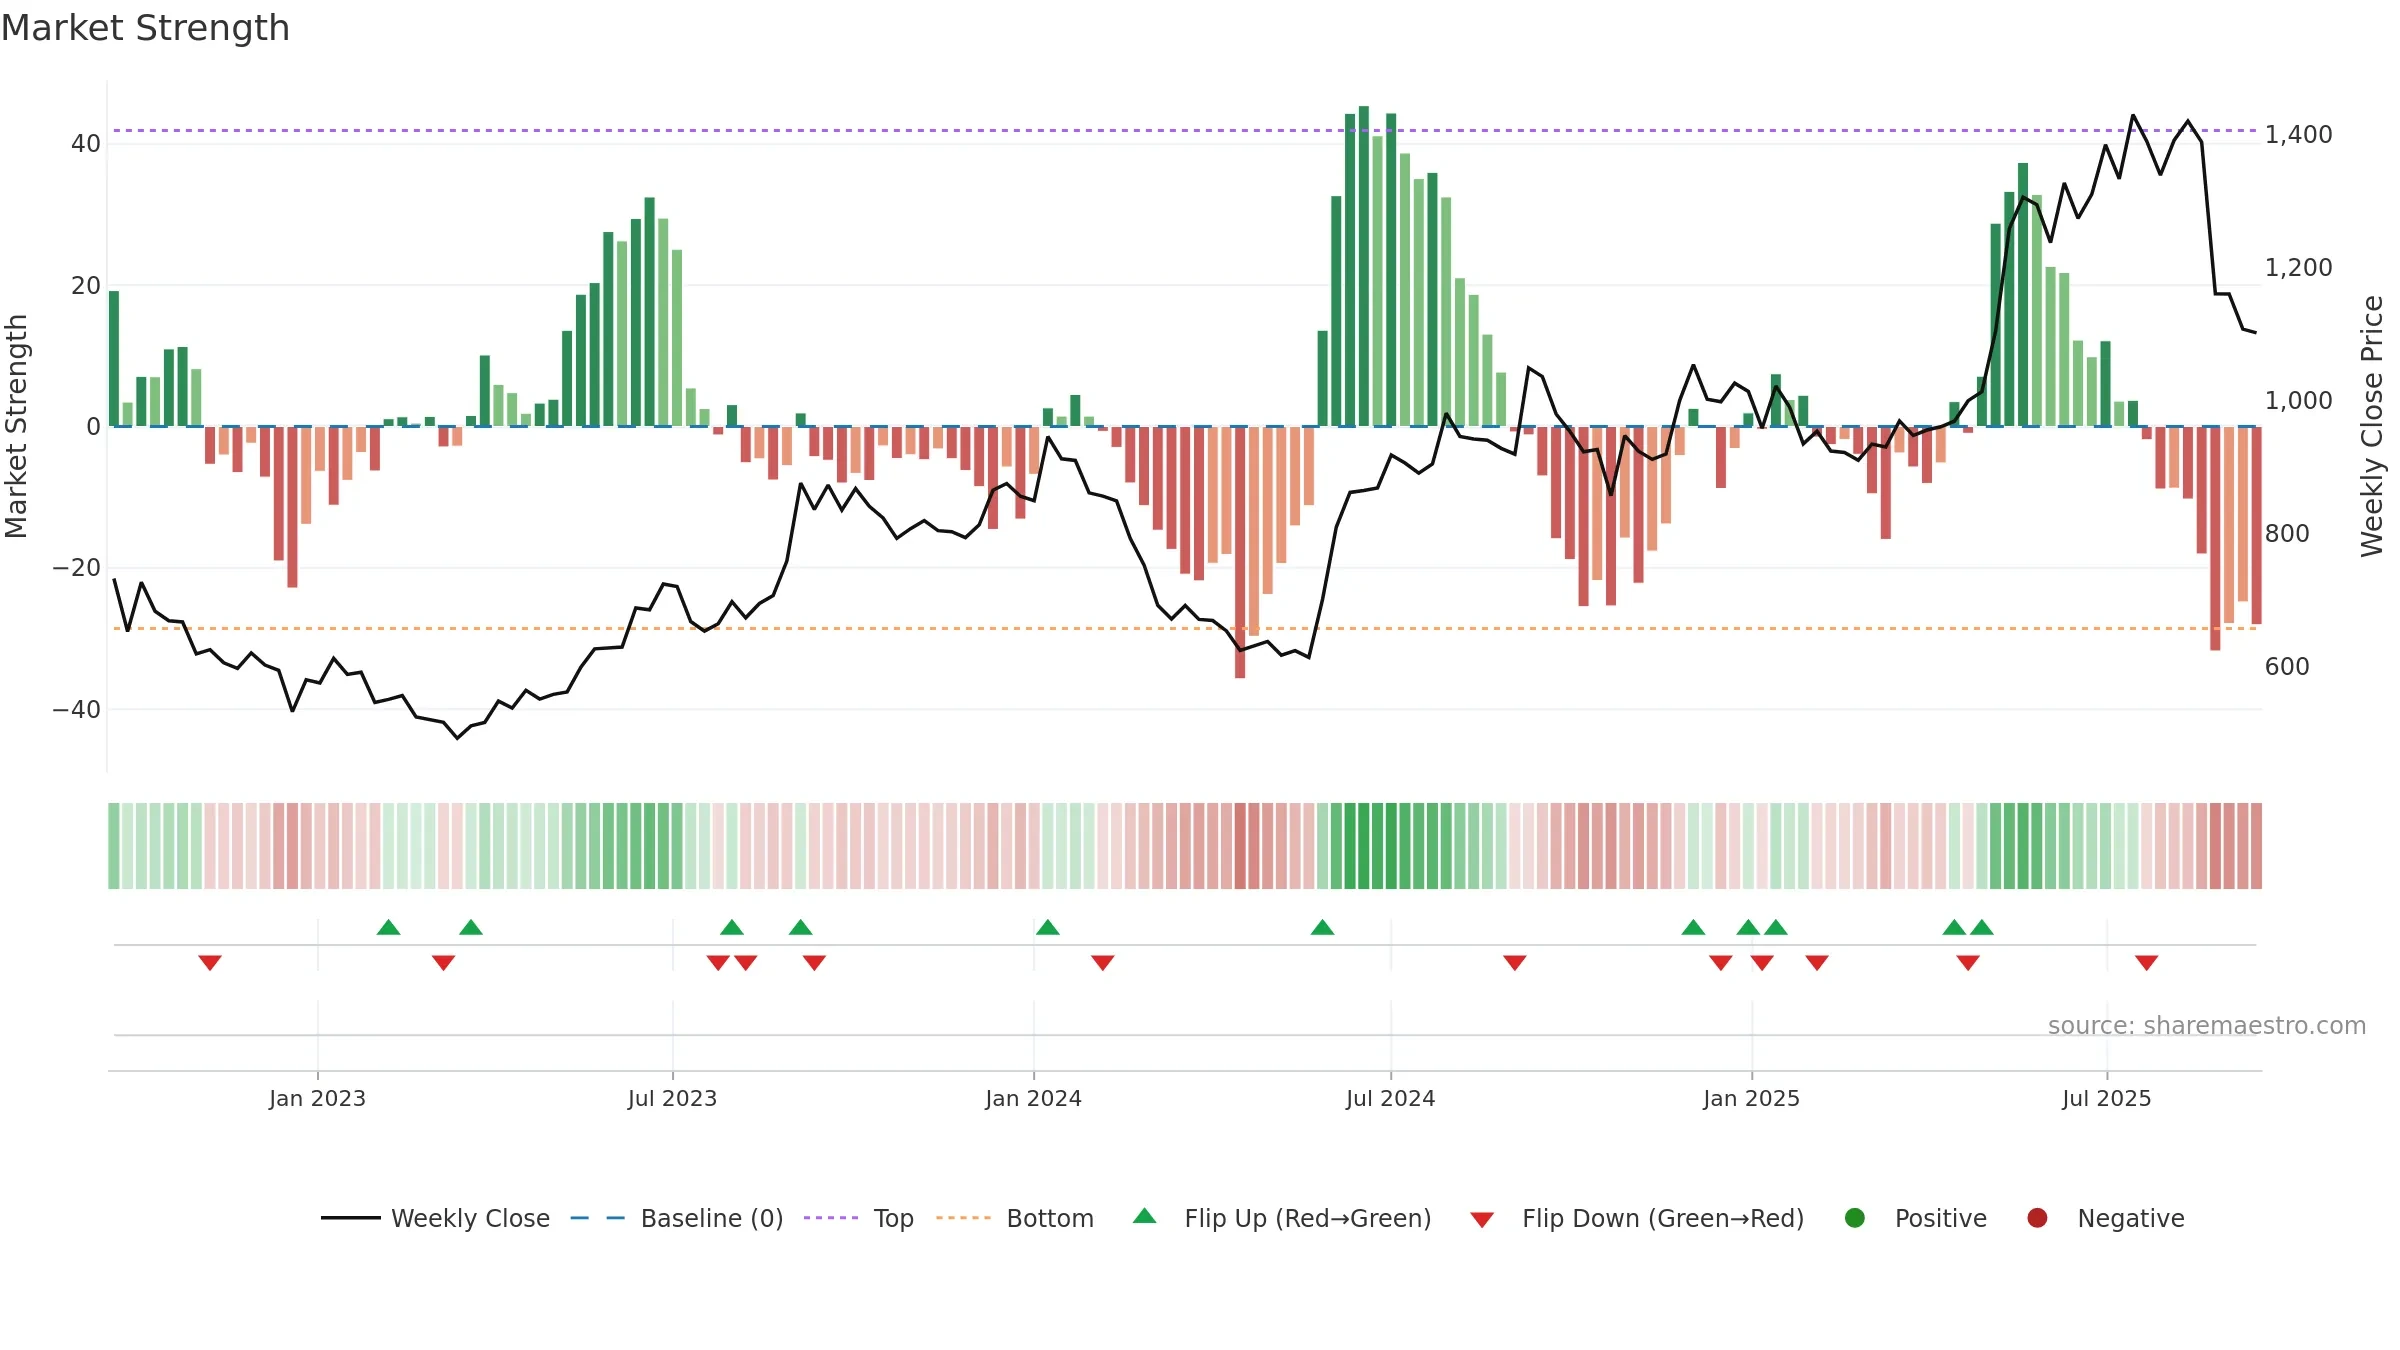Click the Market Strength chart title
The height and width of the screenshot is (1350, 2400).
click(x=145, y=28)
